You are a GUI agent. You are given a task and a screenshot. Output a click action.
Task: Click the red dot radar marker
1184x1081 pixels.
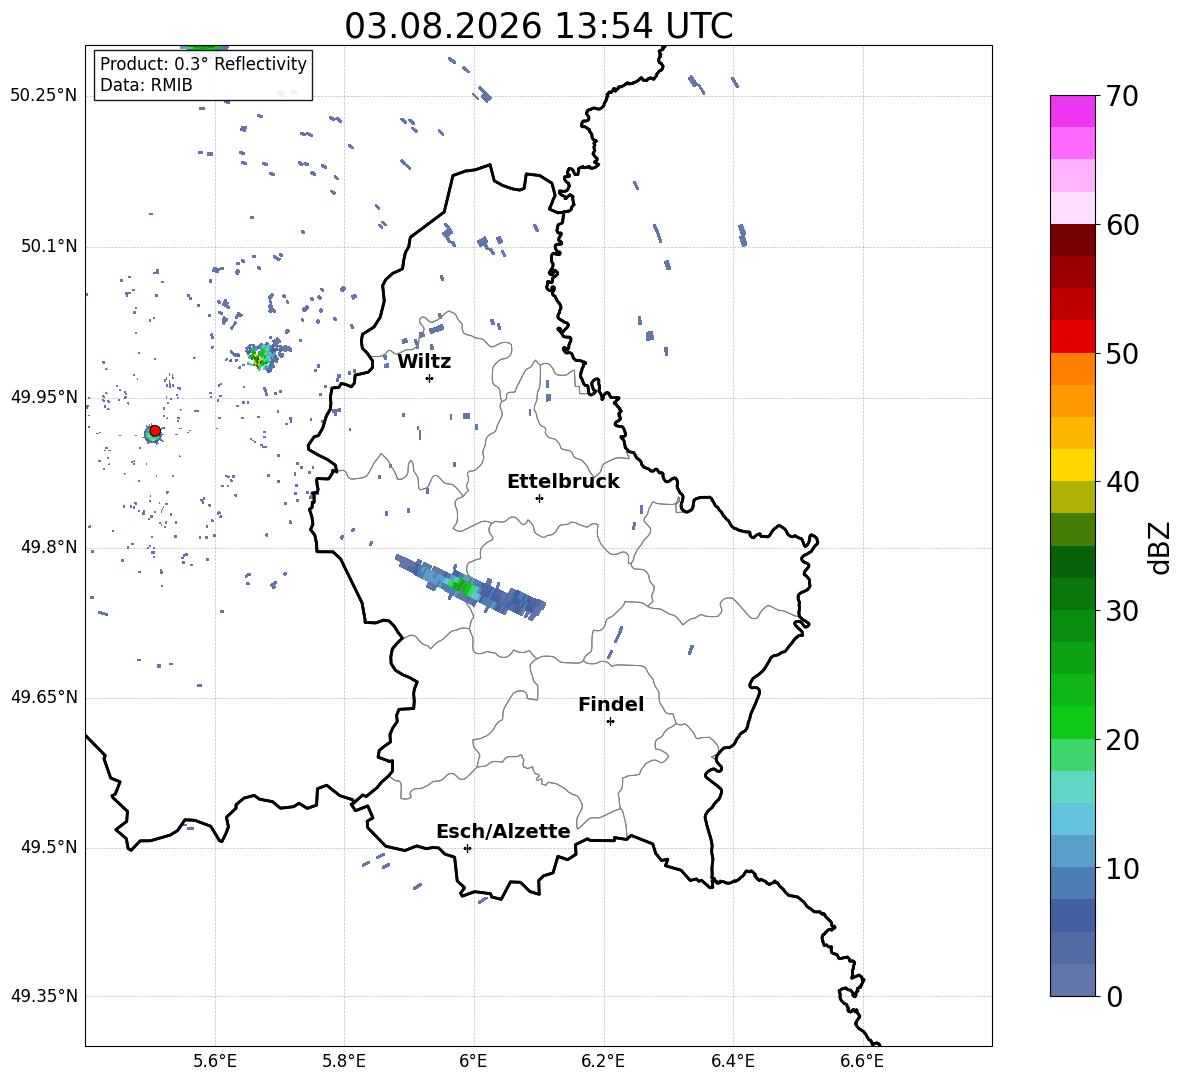point(155,431)
